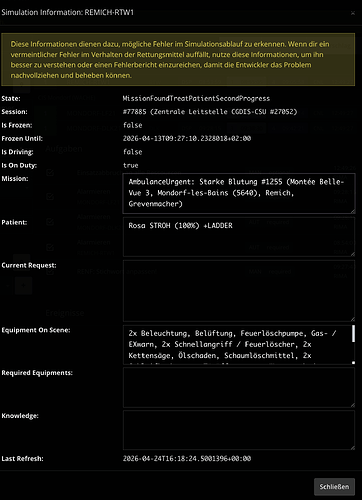The height and width of the screenshot is (500, 362).
Task: Click the Mission text area resize handle
Action: (x=353, y=211)
